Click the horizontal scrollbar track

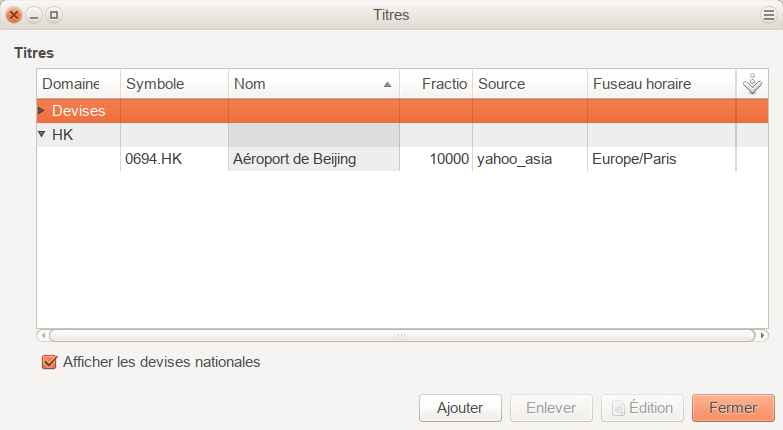click(402, 336)
